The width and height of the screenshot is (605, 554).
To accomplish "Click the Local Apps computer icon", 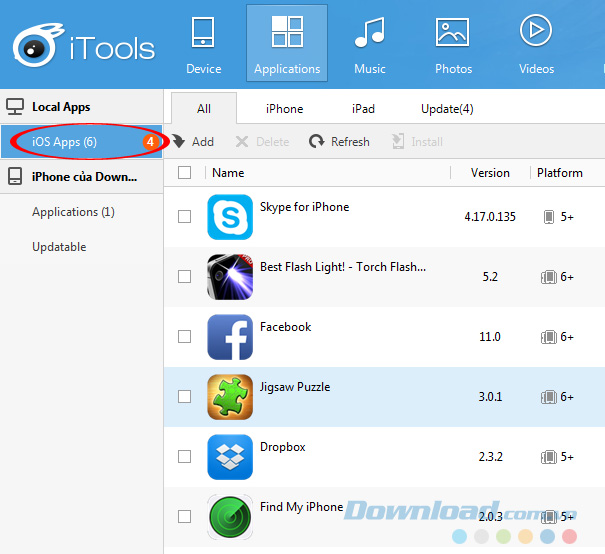I will (15, 106).
